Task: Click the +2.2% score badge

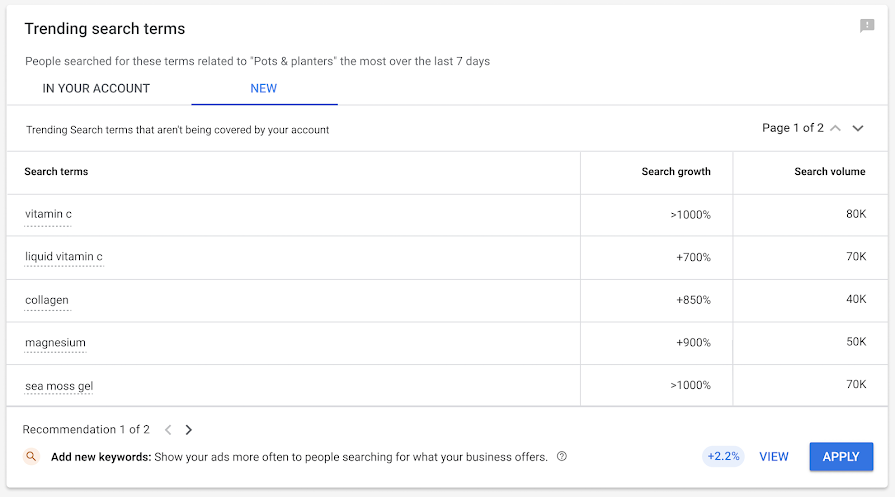Action: click(723, 457)
